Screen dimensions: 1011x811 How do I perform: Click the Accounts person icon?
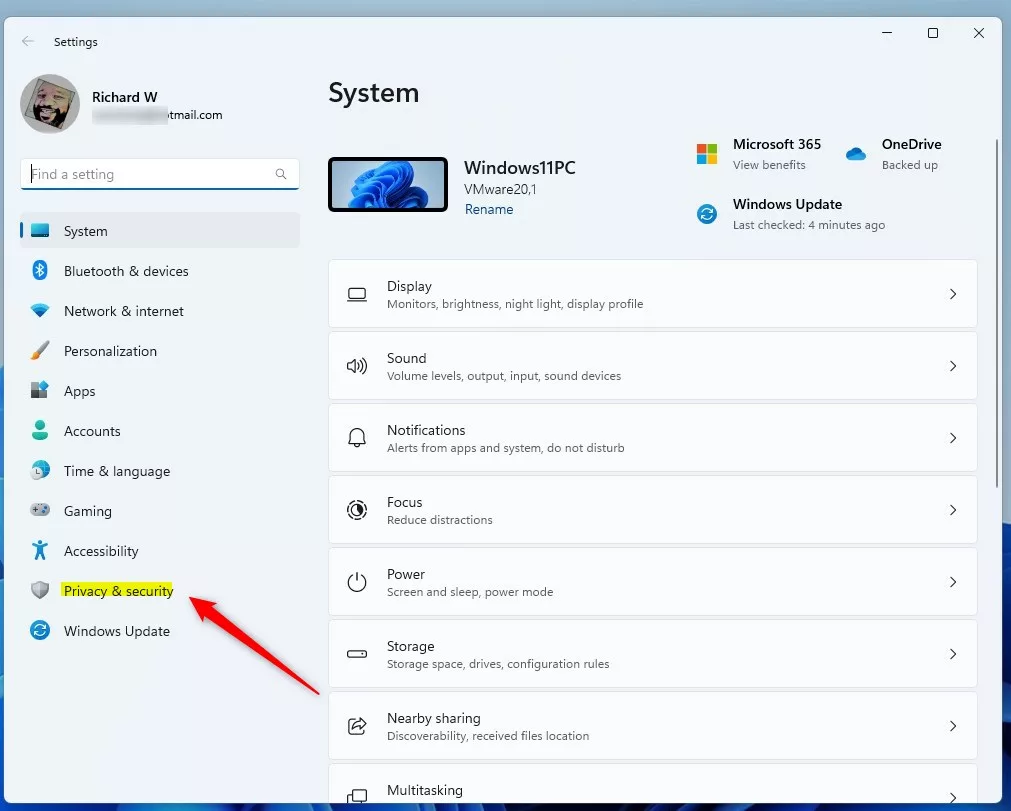tap(39, 431)
